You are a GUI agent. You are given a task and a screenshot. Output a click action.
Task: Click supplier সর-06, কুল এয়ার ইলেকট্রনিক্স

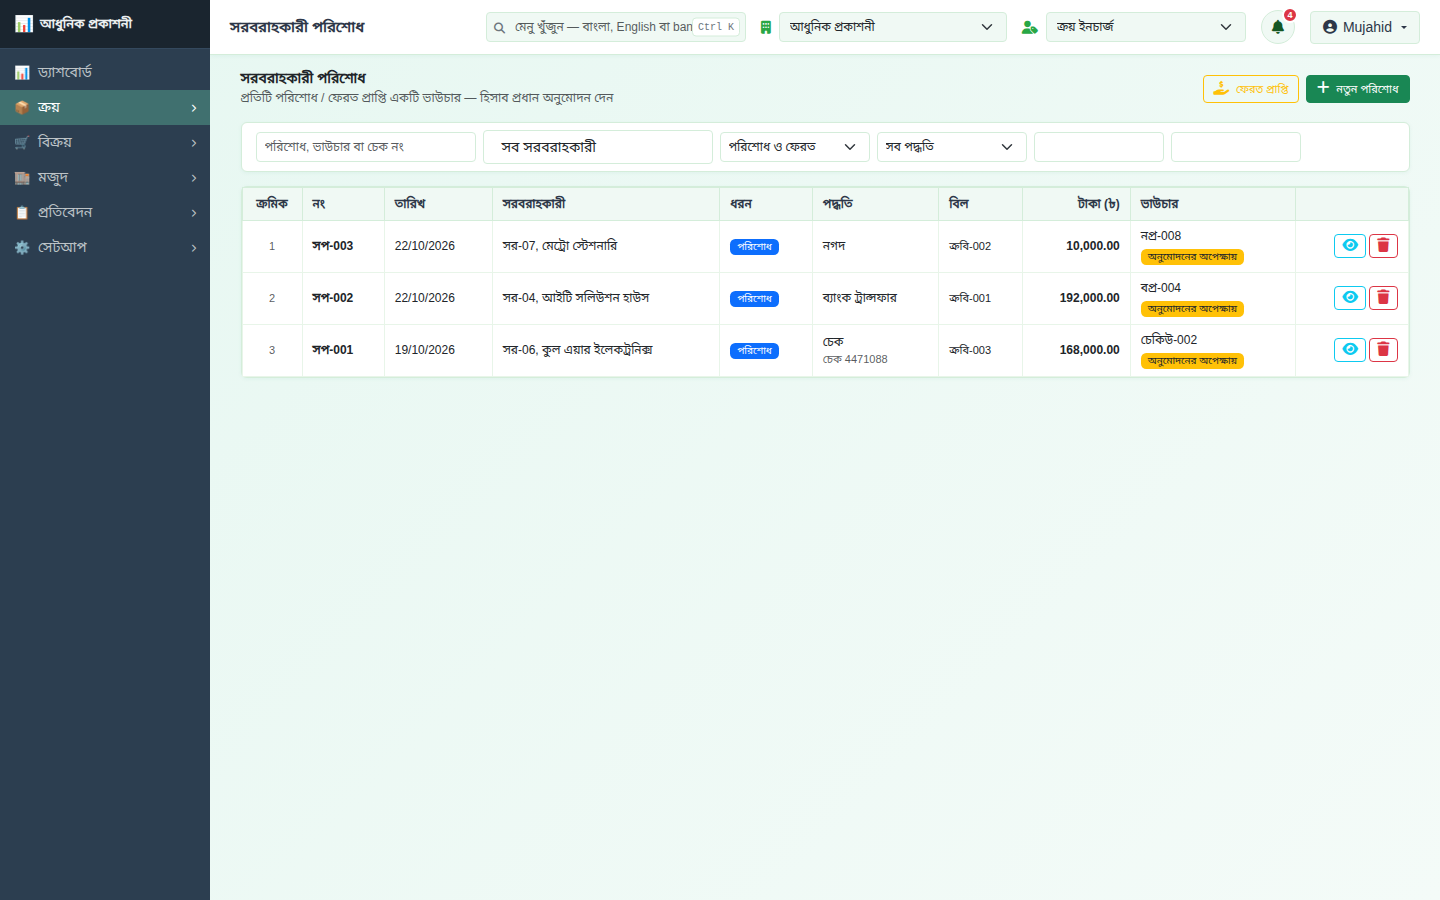point(578,350)
